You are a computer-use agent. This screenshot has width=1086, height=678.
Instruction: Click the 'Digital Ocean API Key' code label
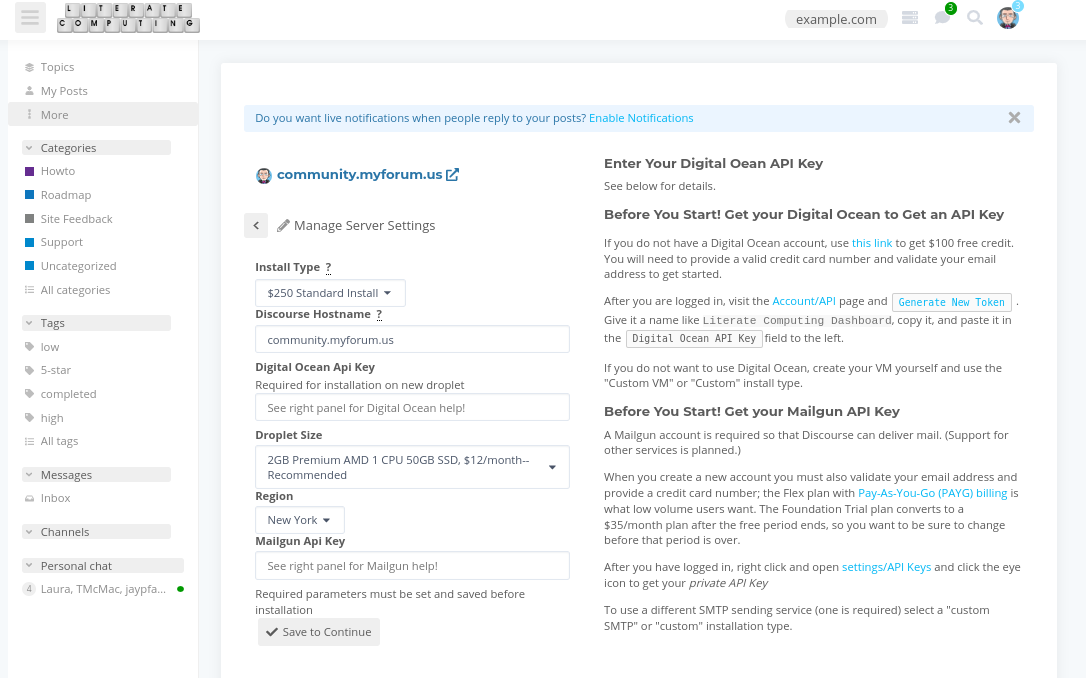click(x=694, y=339)
